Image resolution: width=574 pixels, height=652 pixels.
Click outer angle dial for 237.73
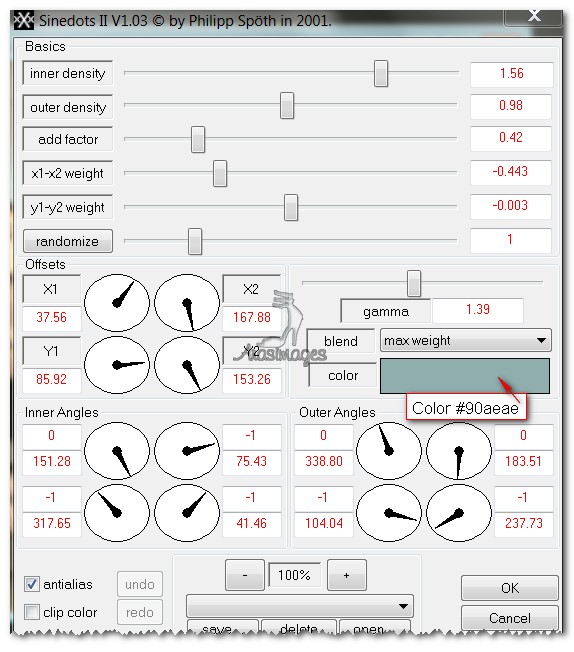pyautogui.click(x=459, y=513)
